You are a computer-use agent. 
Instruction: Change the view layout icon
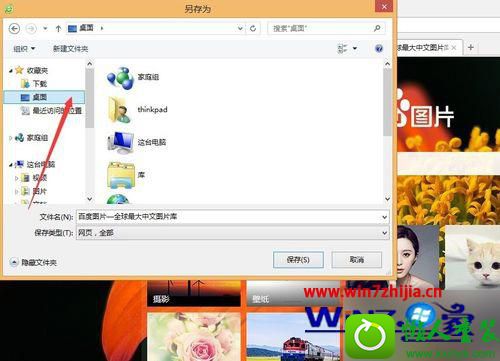[342, 49]
